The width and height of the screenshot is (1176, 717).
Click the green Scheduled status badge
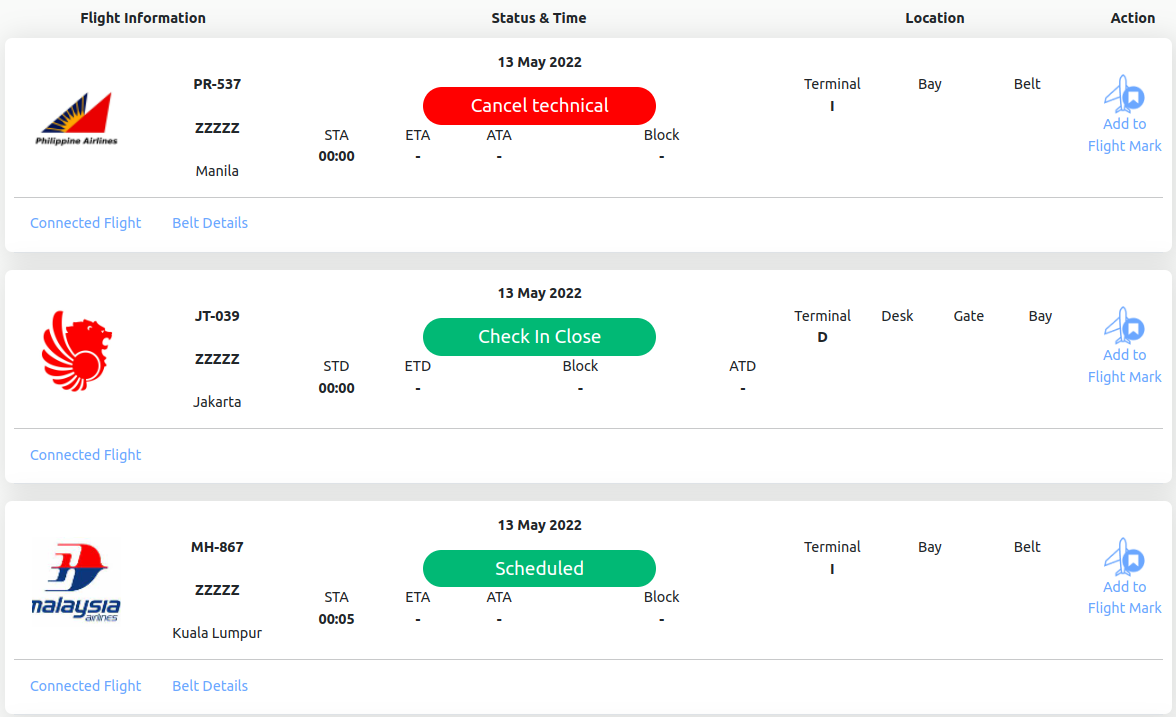(x=539, y=568)
